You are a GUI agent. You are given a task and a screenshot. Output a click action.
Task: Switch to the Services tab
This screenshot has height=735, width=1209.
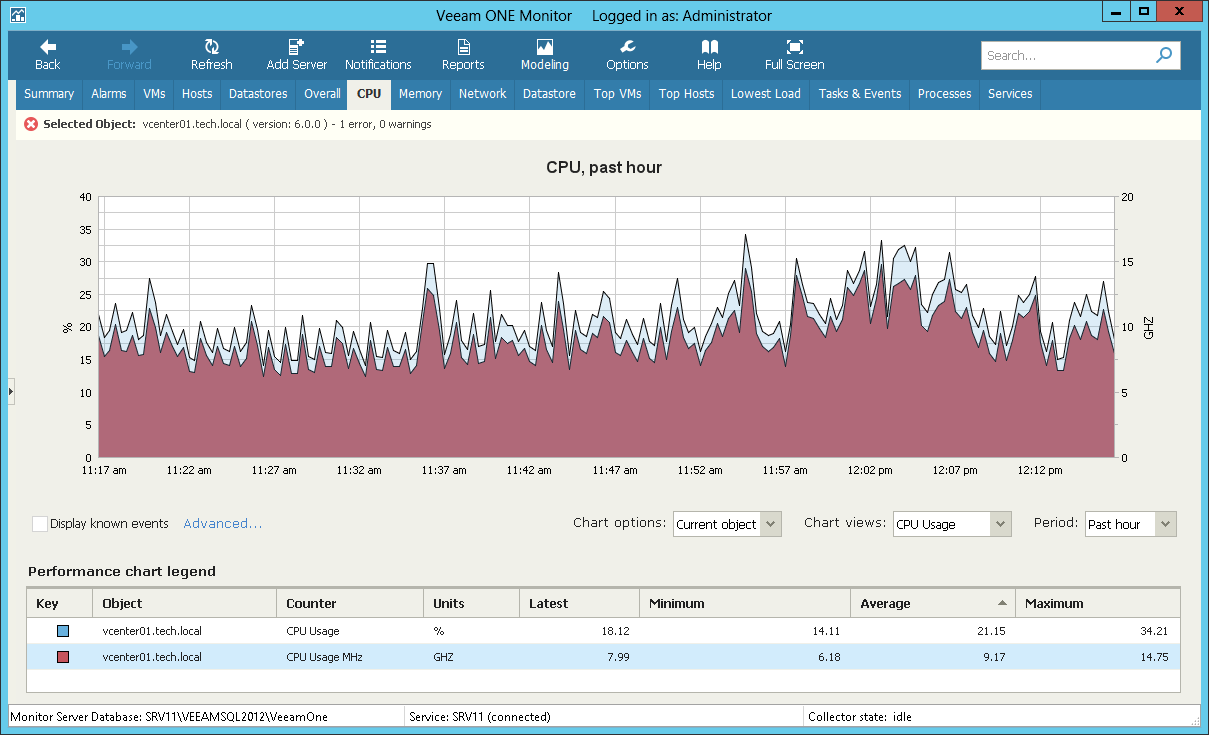pos(1010,94)
